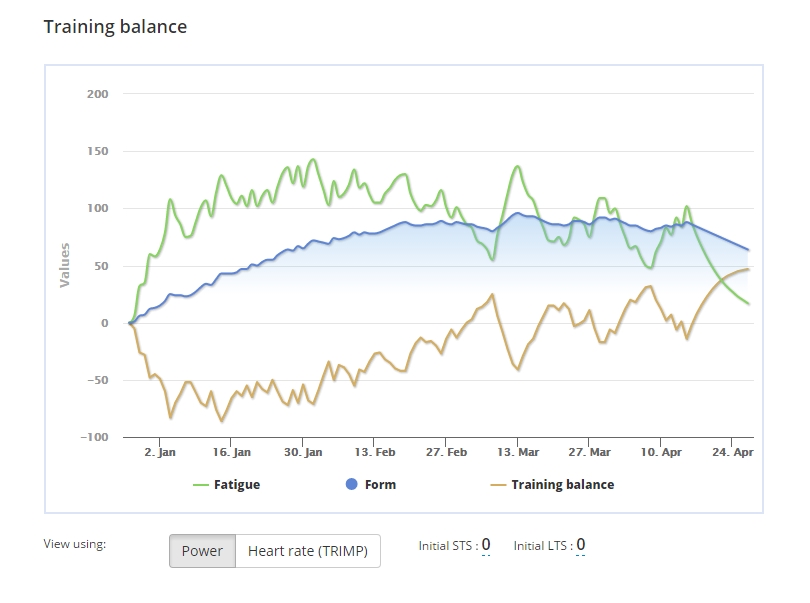The height and width of the screenshot is (603, 810).
Task: Switch view to Heart rate (TRIMP)
Action: [x=308, y=551]
